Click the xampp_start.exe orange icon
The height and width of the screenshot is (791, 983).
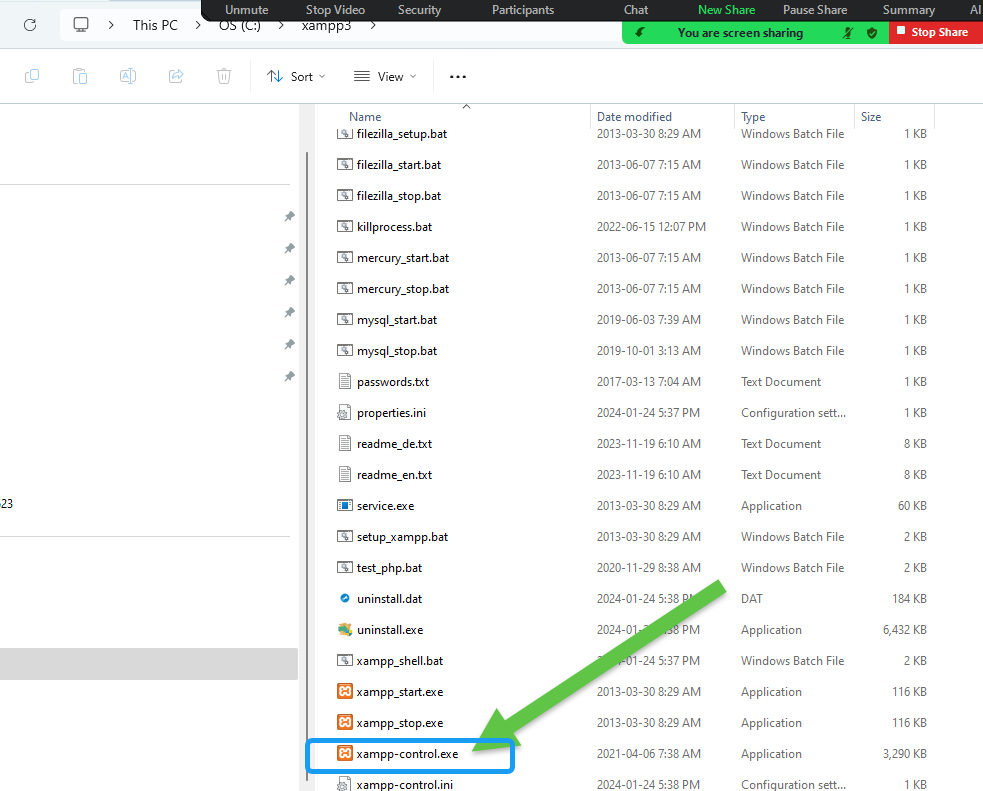pyautogui.click(x=344, y=691)
